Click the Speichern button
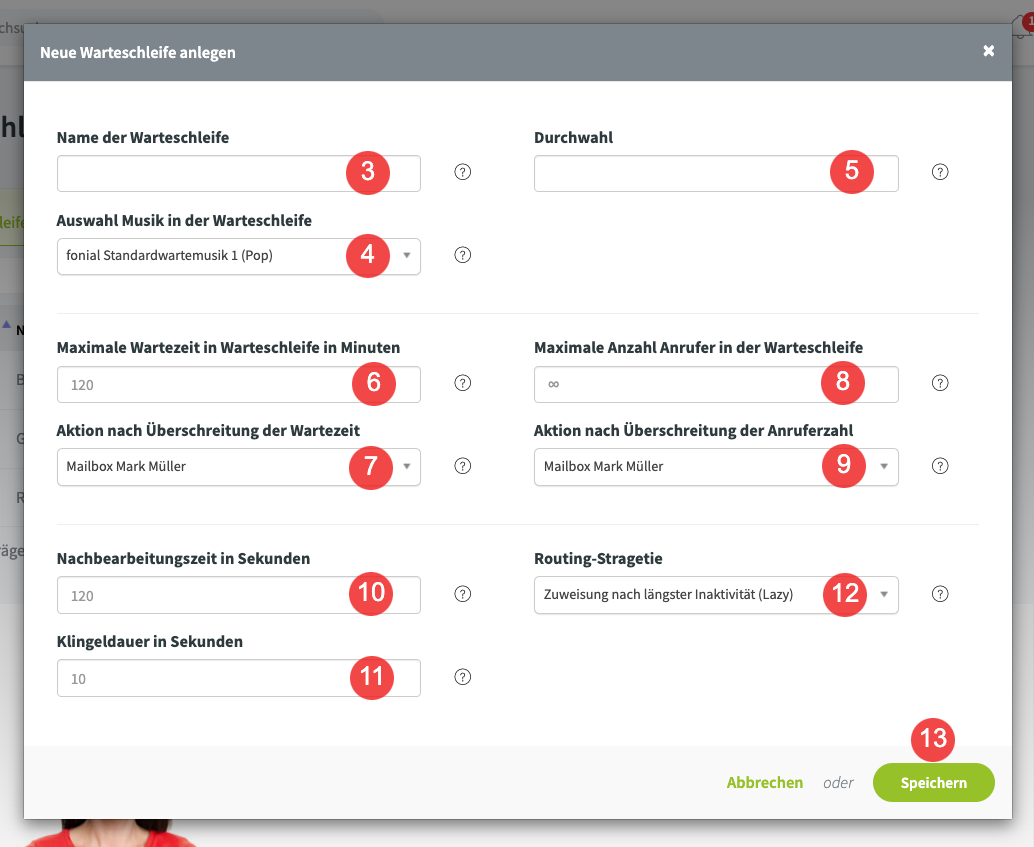Image resolution: width=1034 pixels, height=847 pixels. [x=934, y=783]
